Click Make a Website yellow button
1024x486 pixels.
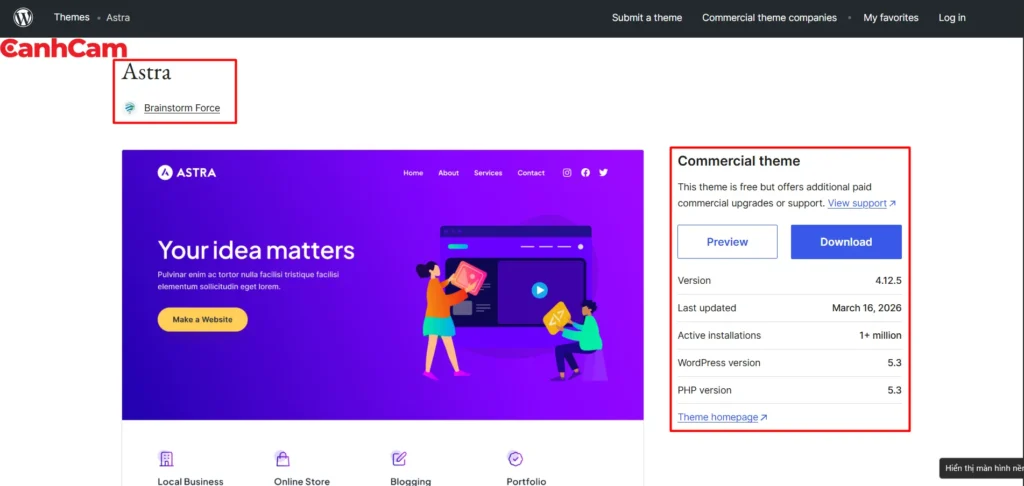(x=202, y=319)
